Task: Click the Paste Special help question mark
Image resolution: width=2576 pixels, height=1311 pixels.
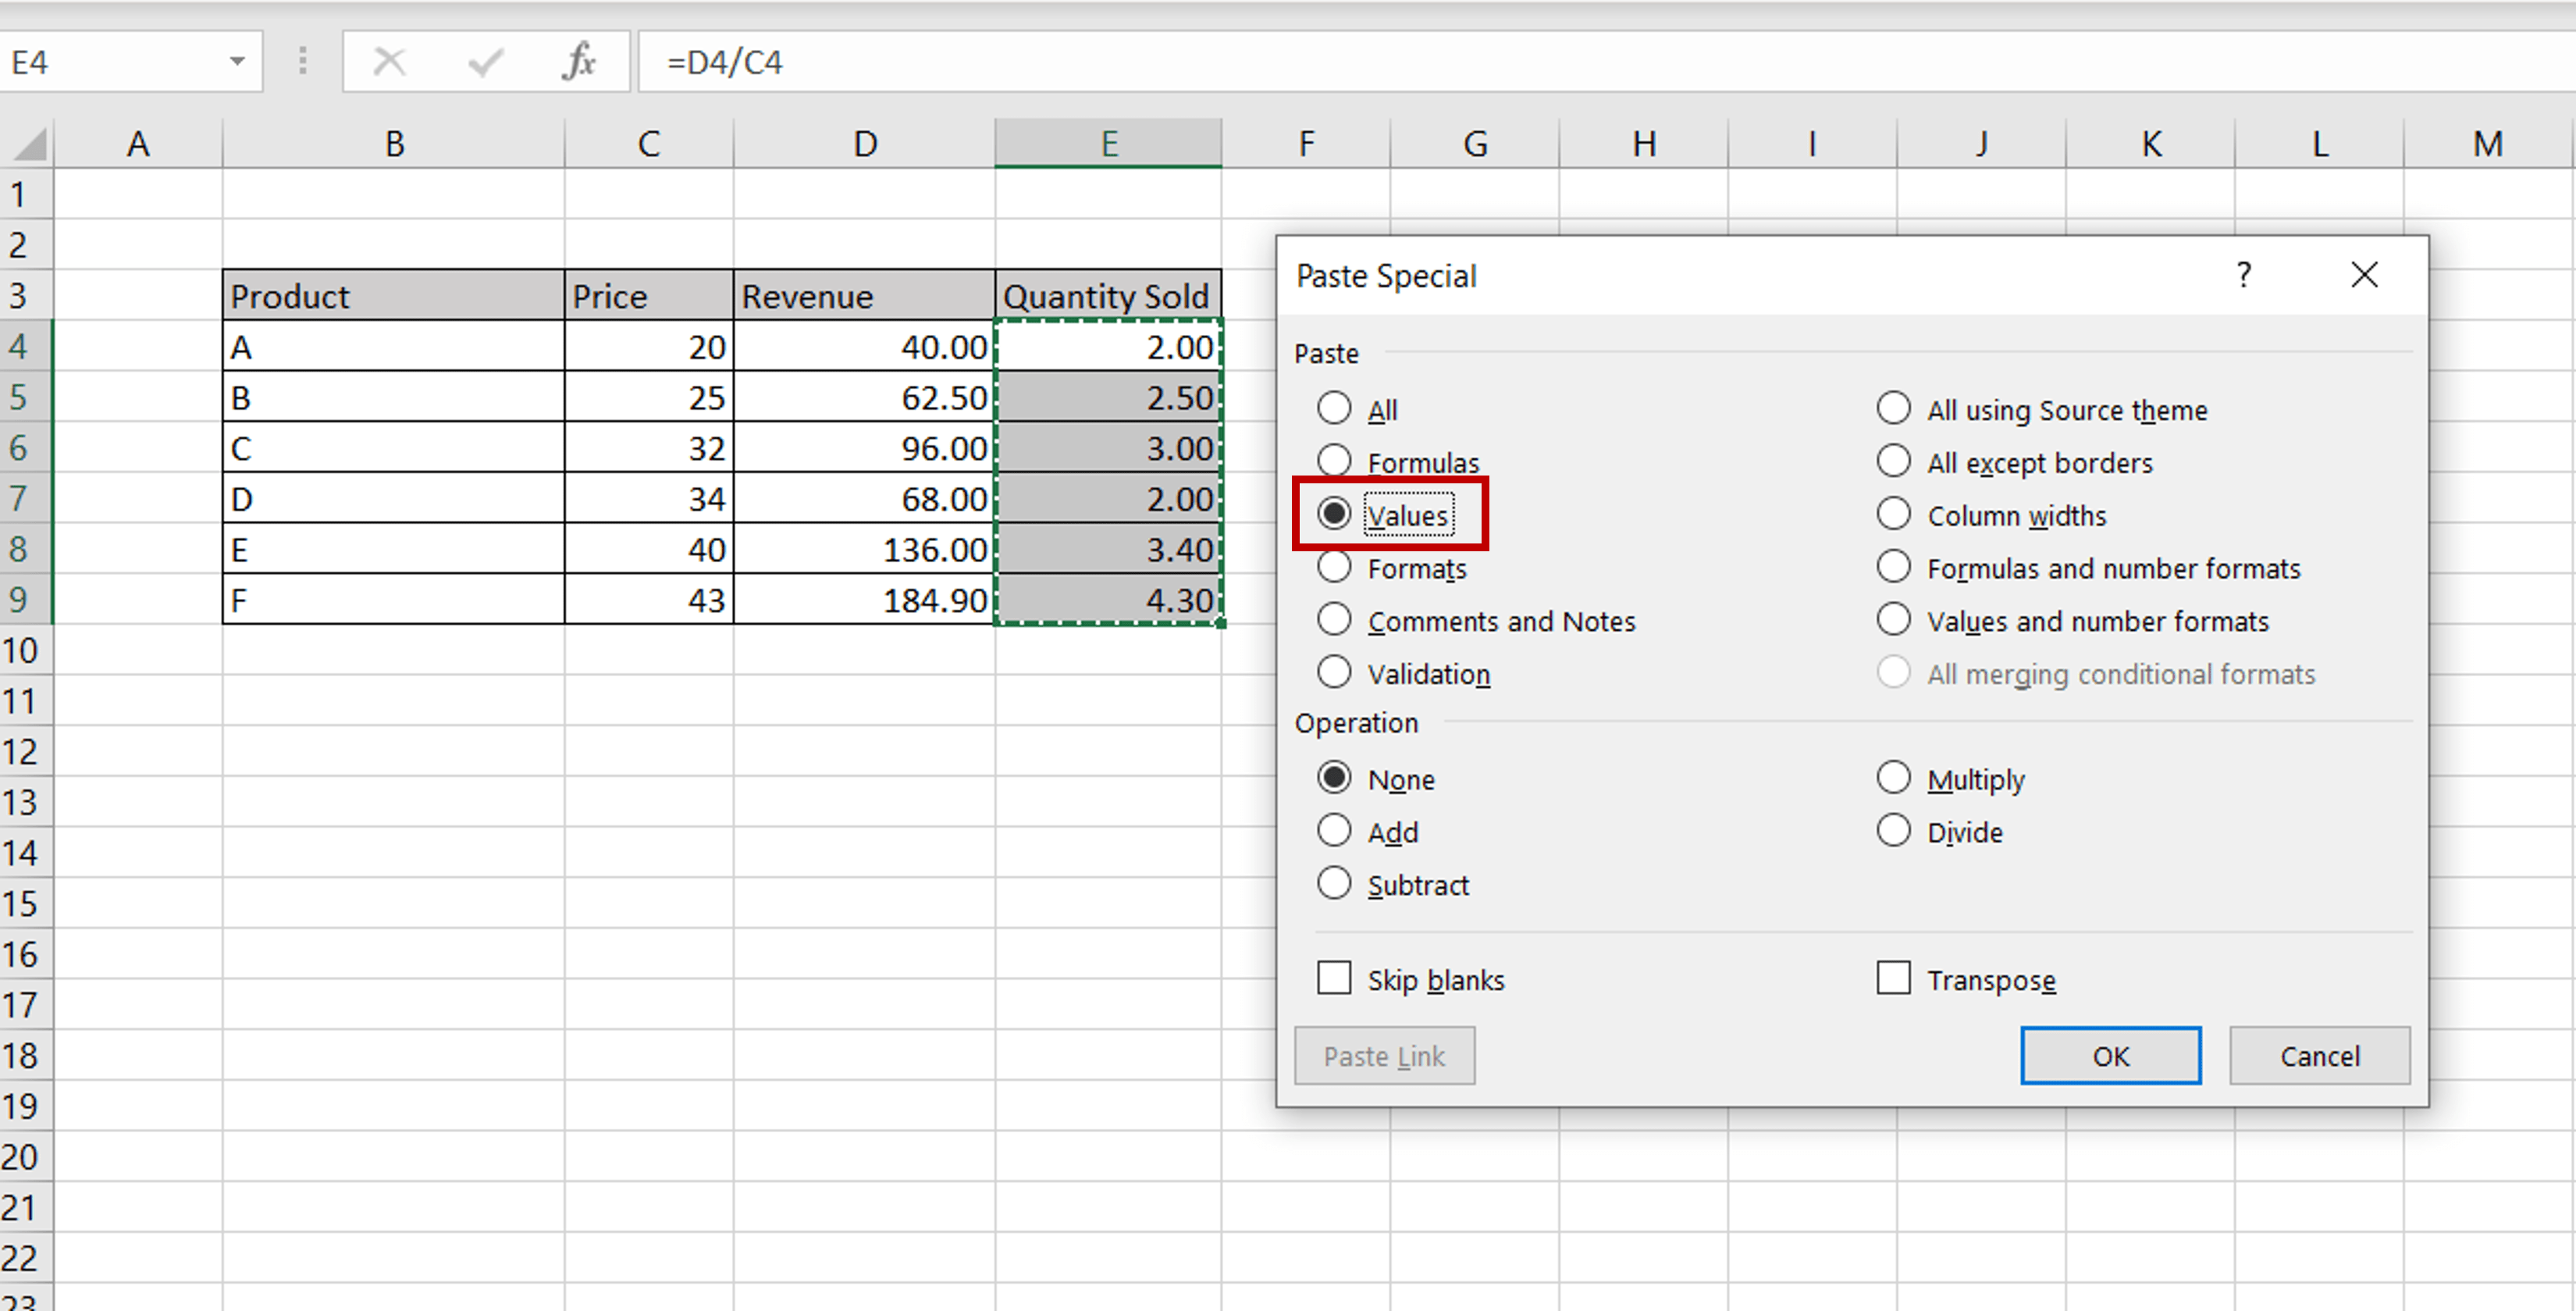Action: [2243, 275]
